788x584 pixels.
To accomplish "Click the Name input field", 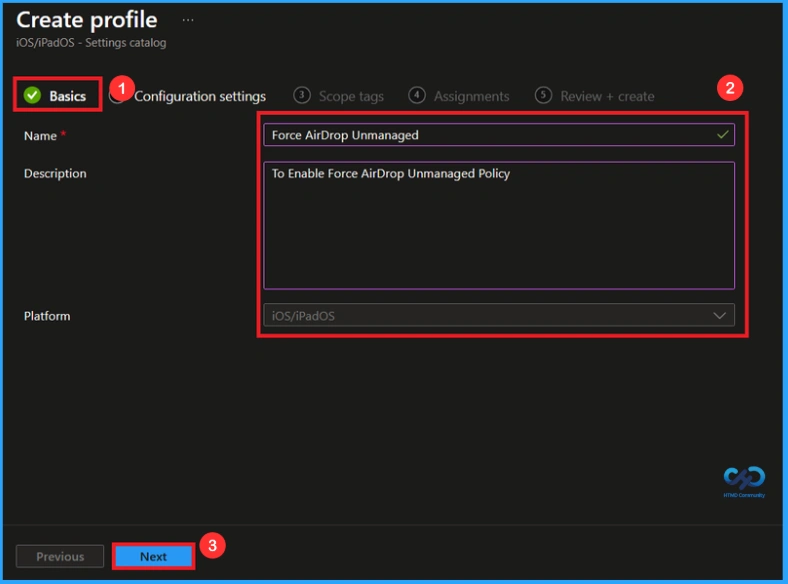I will pyautogui.click(x=499, y=135).
